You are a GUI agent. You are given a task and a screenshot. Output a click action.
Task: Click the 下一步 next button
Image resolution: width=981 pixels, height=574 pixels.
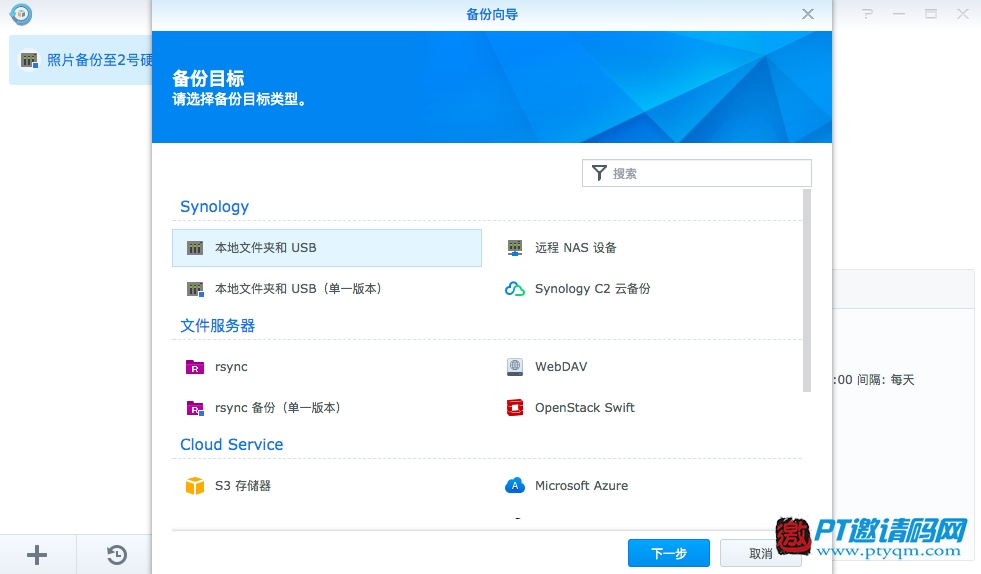669,553
